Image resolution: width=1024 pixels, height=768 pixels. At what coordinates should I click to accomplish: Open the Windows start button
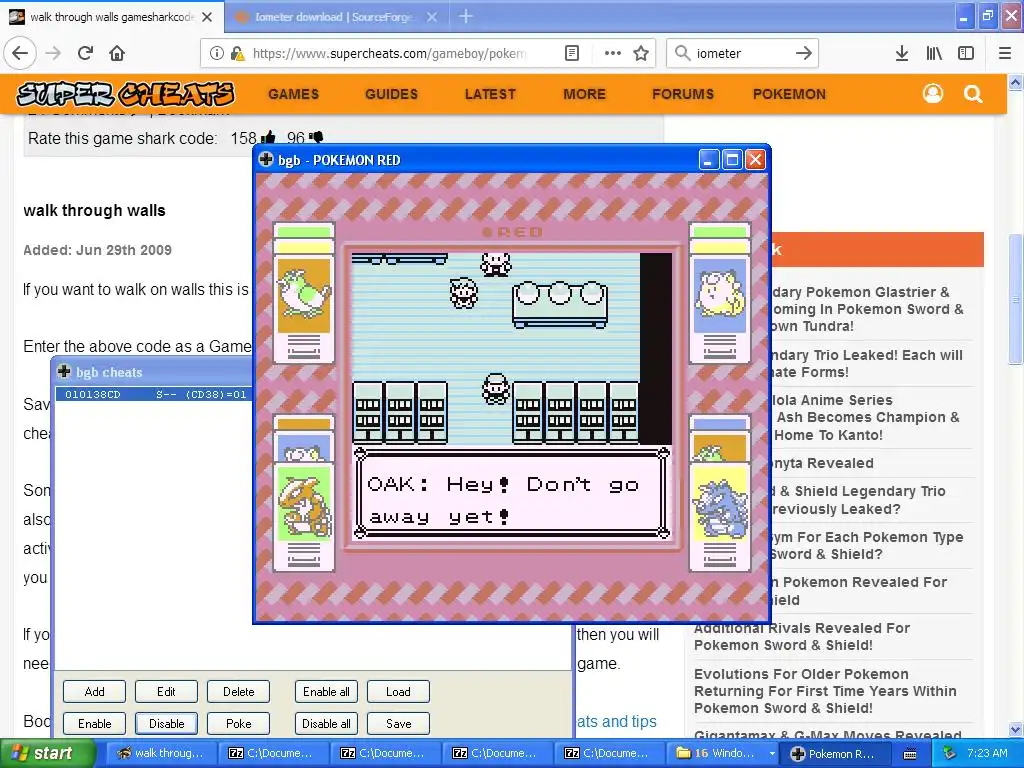click(46, 754)
